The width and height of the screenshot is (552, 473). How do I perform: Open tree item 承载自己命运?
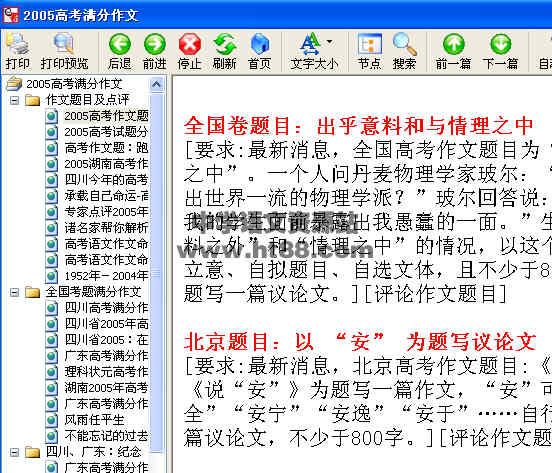[x=106, y=196]
